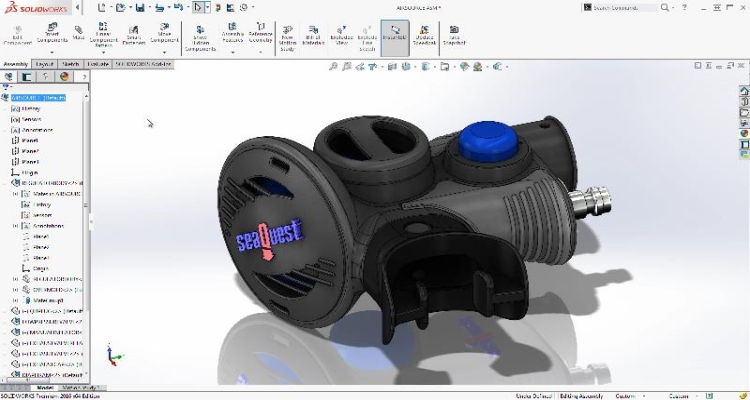The image size is (750, 400).
Task: Open the Design Library task pane tab
Action: click(744, 102)
